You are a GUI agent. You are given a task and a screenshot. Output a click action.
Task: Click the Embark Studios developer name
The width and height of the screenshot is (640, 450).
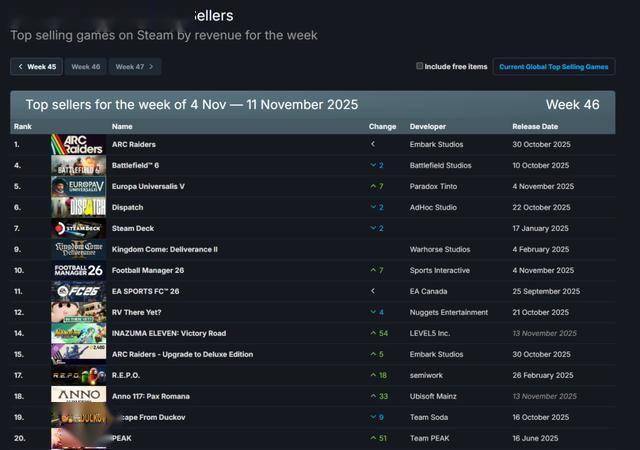[x=439, y=144]
